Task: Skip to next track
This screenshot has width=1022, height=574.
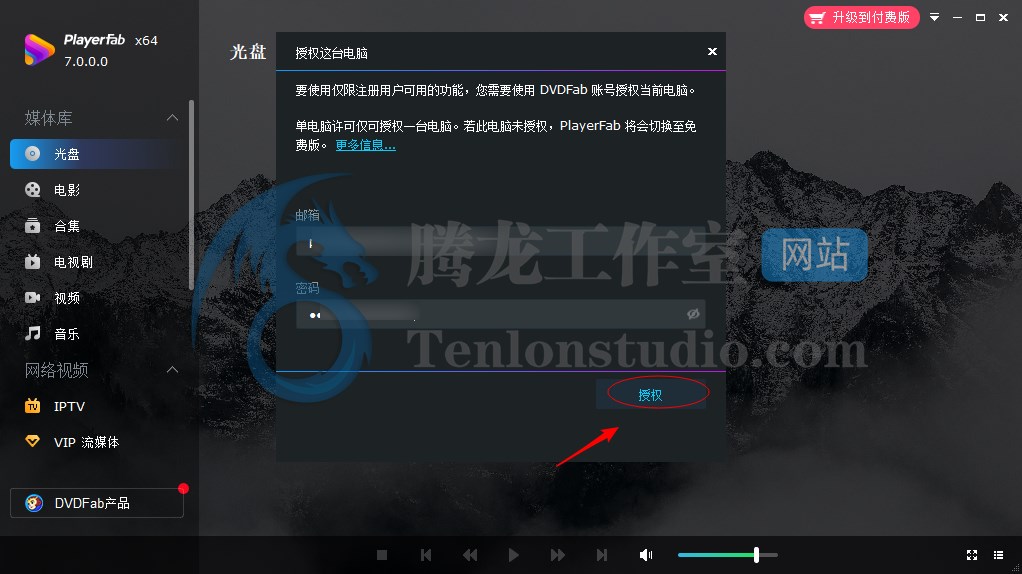Action: (x=602, y=555)
